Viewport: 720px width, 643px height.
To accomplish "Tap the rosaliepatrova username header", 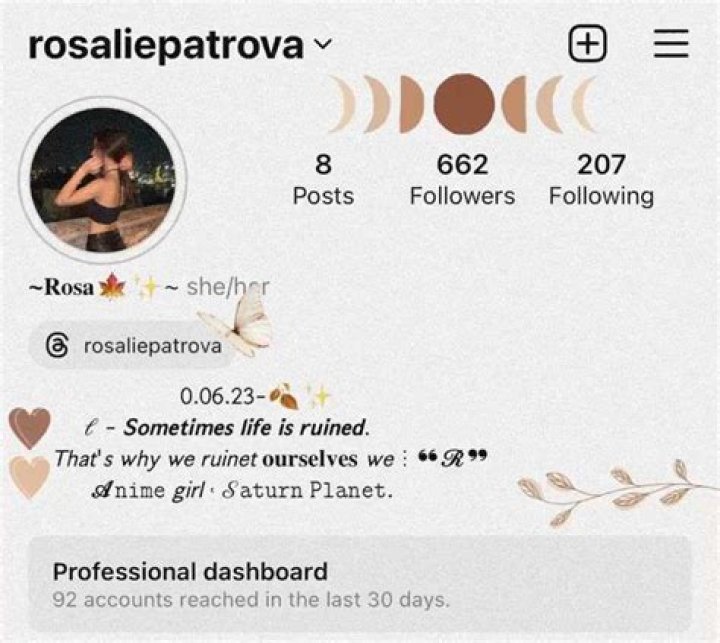I will click(166, 45).
